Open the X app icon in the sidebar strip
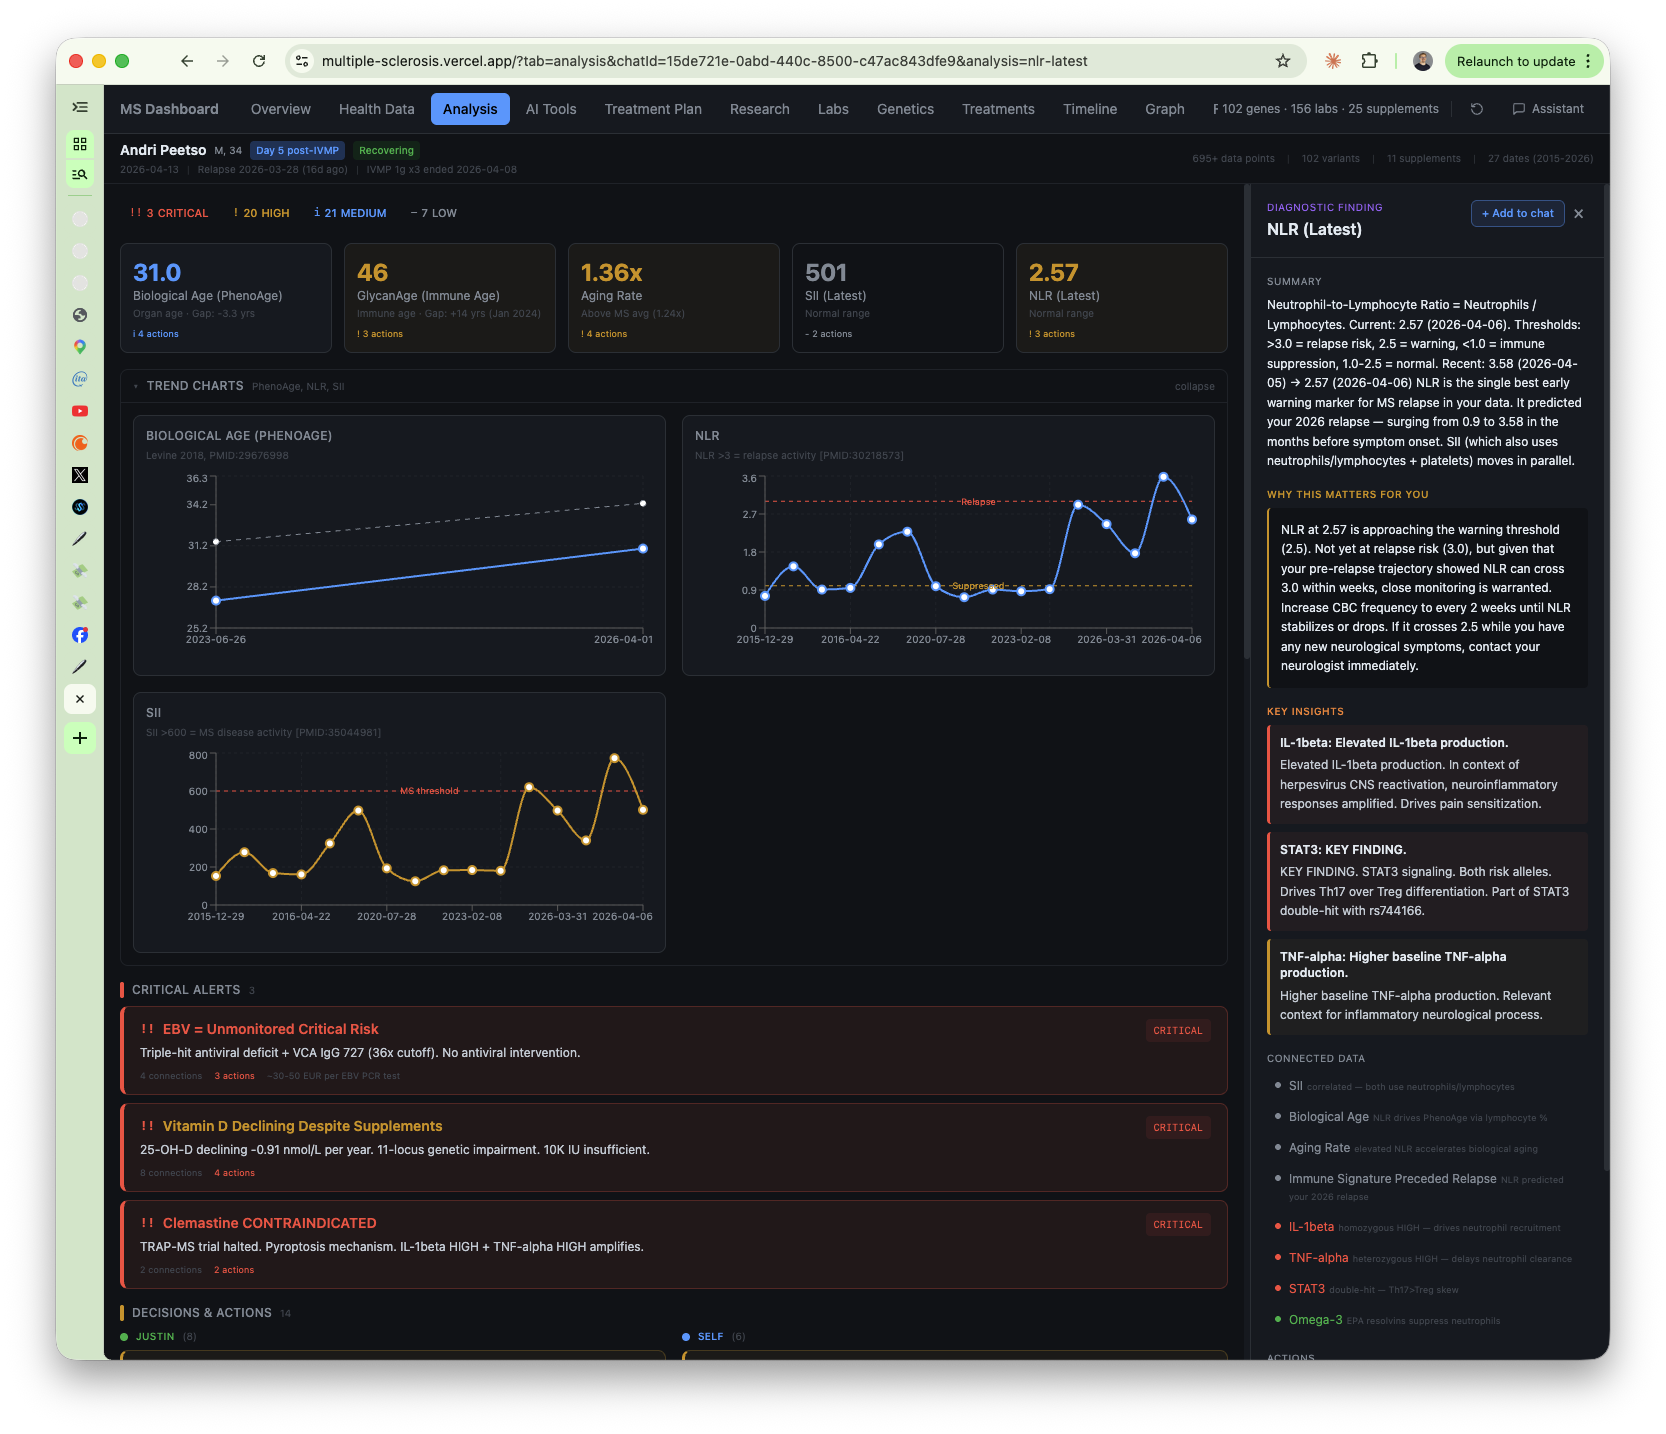Viewport: 1666px width, 1434px height. tap(79, 475)
